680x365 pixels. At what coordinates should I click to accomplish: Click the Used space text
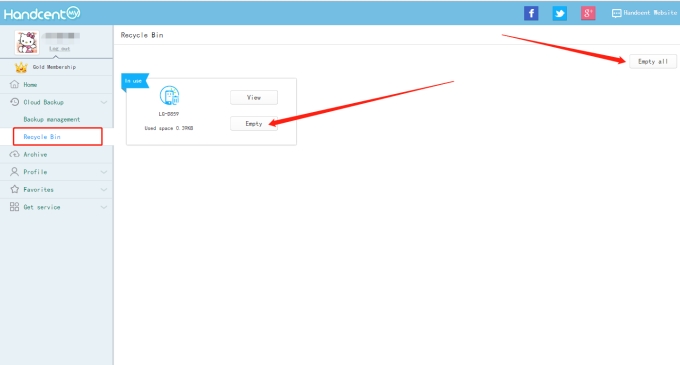coord(169,128)
